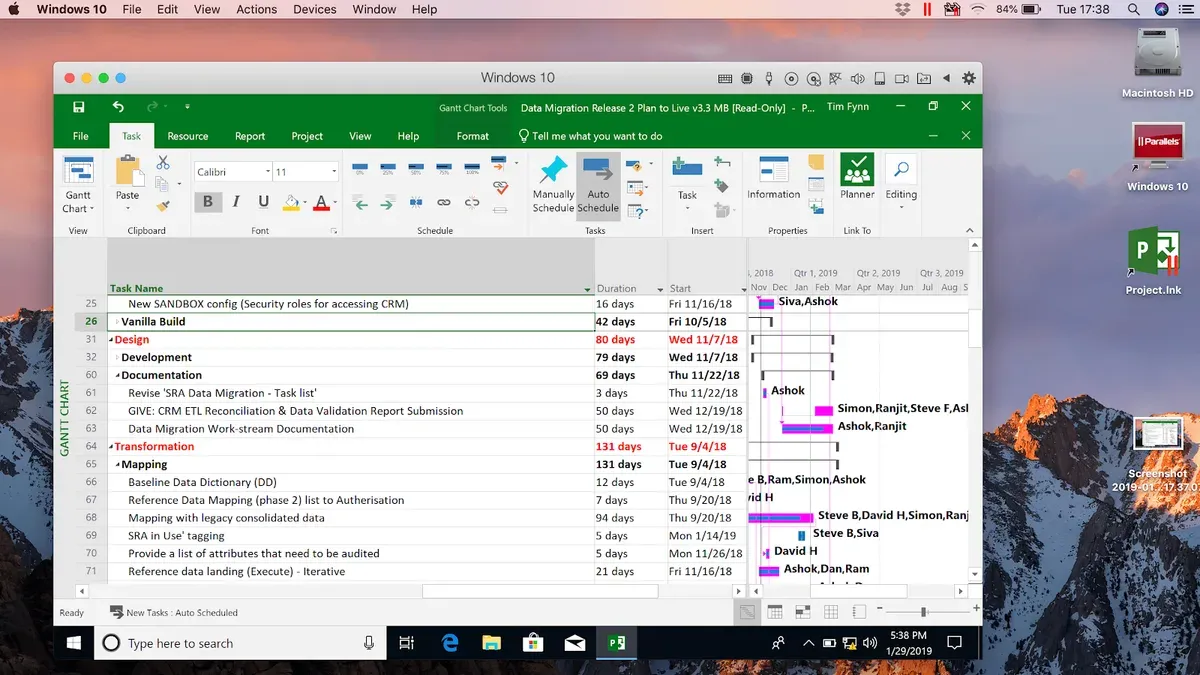The height and width of the screenshot is (675, 1200).
Task: Toggle Bold formatting
Action: click(208, 202)
